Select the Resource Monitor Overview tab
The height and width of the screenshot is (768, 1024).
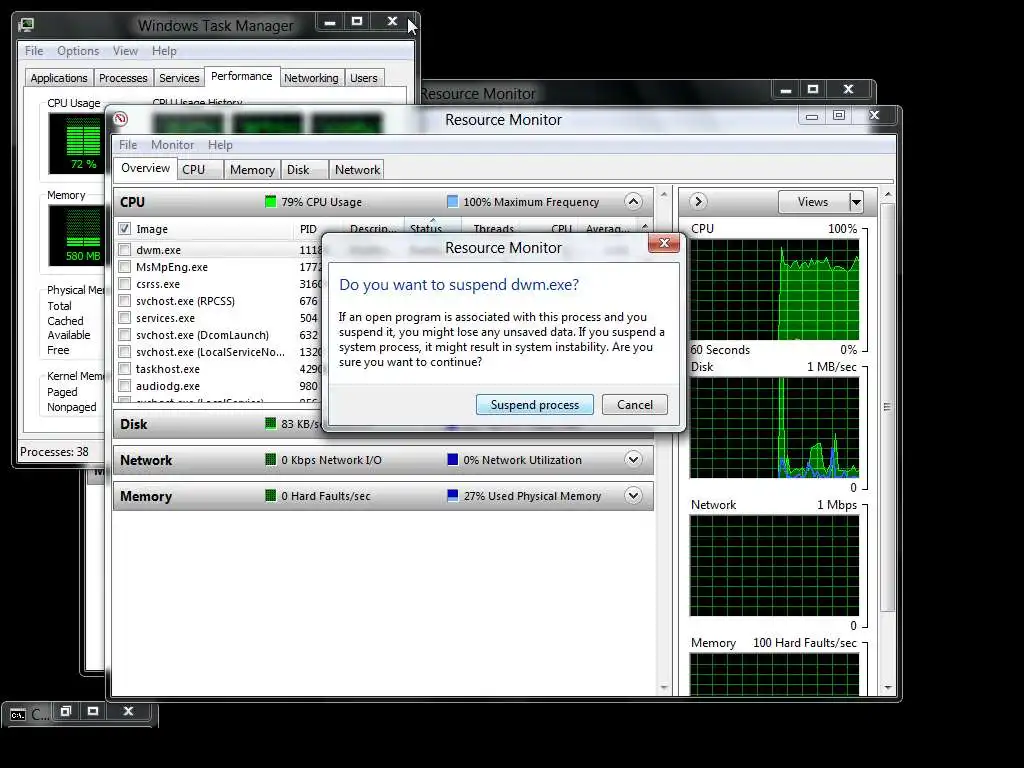(x=146, y=168)
